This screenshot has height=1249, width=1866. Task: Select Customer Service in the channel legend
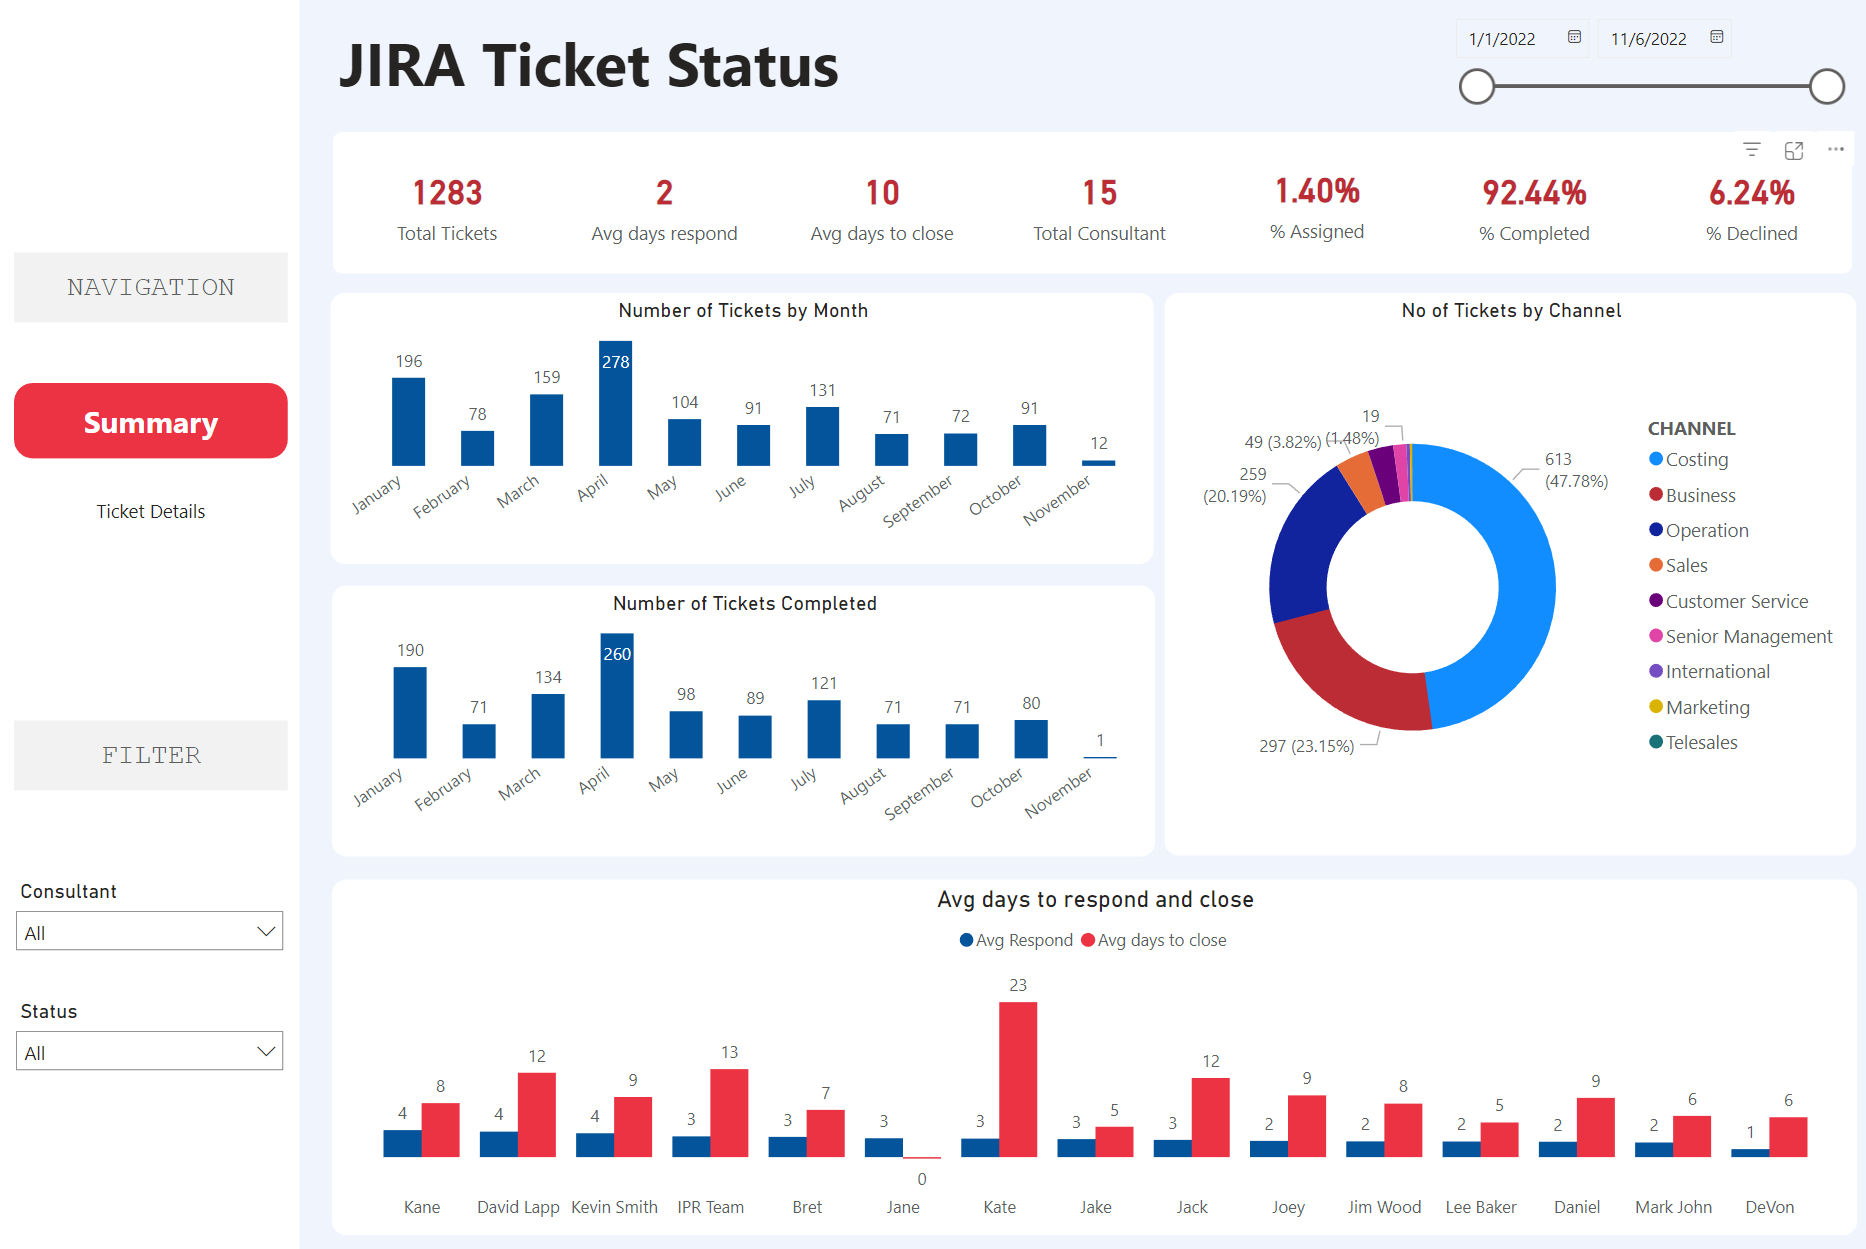click(1729, 601)
